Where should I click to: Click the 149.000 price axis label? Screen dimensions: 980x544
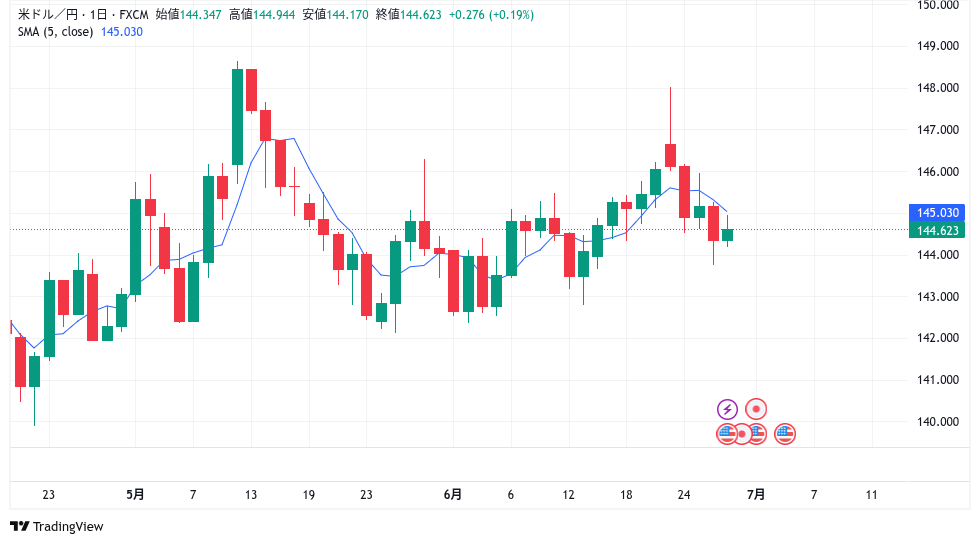[938, 46]
